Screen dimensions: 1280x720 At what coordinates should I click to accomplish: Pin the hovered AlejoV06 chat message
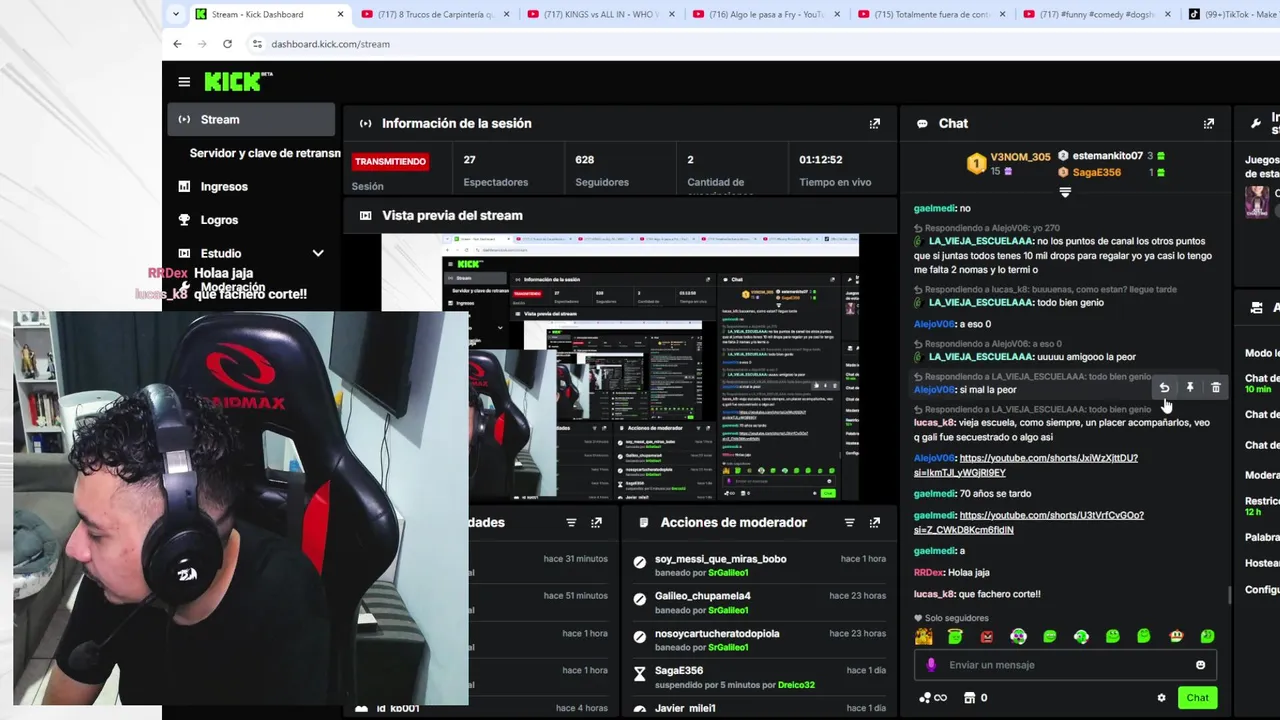point(1190,387)
